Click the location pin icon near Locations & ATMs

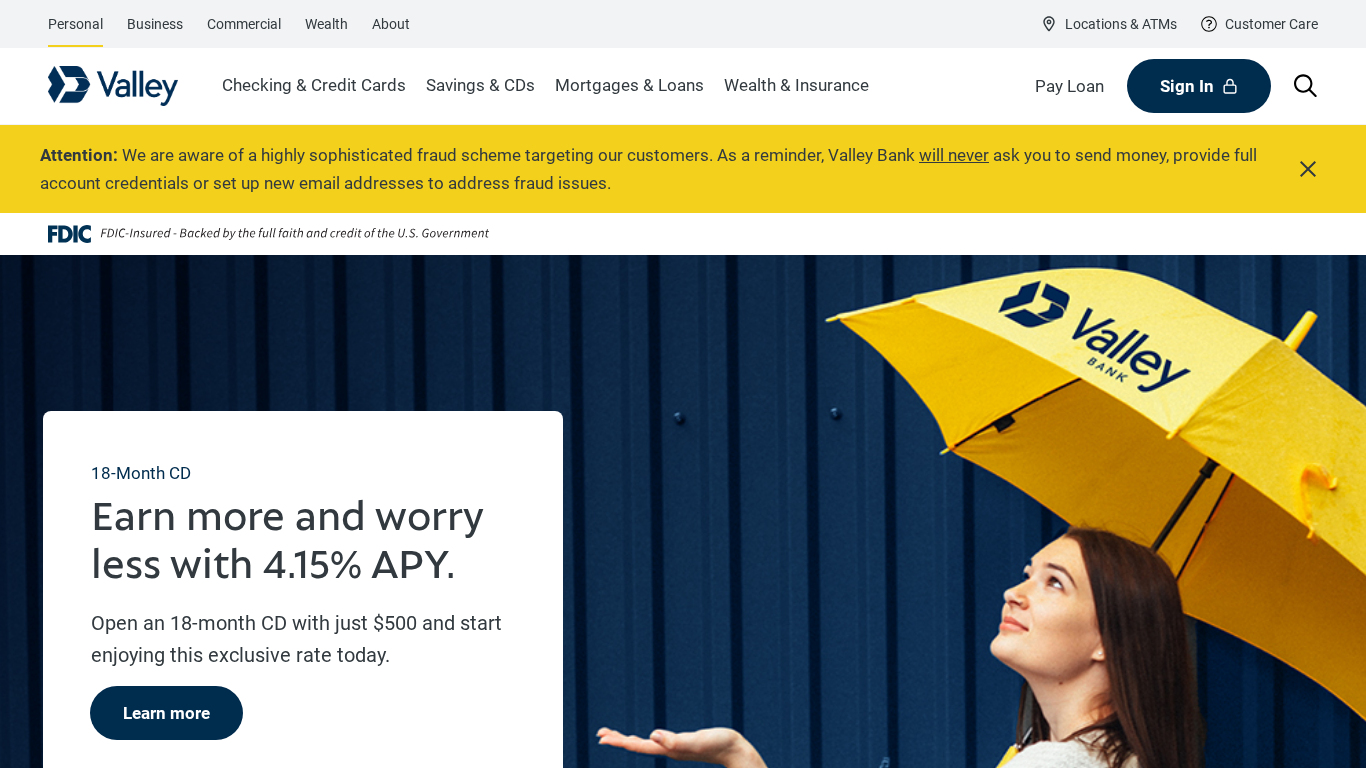(1050, 24)
